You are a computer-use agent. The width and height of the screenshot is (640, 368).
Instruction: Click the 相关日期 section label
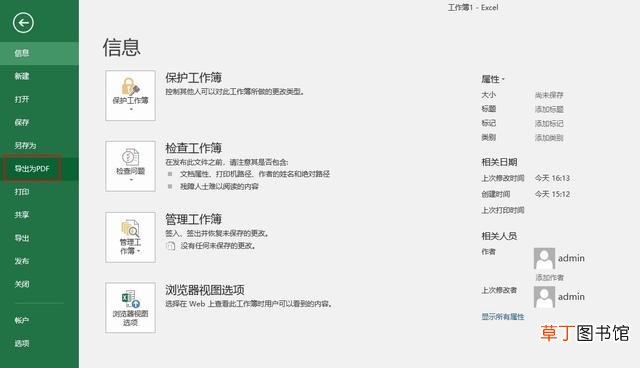coord(499,162)
